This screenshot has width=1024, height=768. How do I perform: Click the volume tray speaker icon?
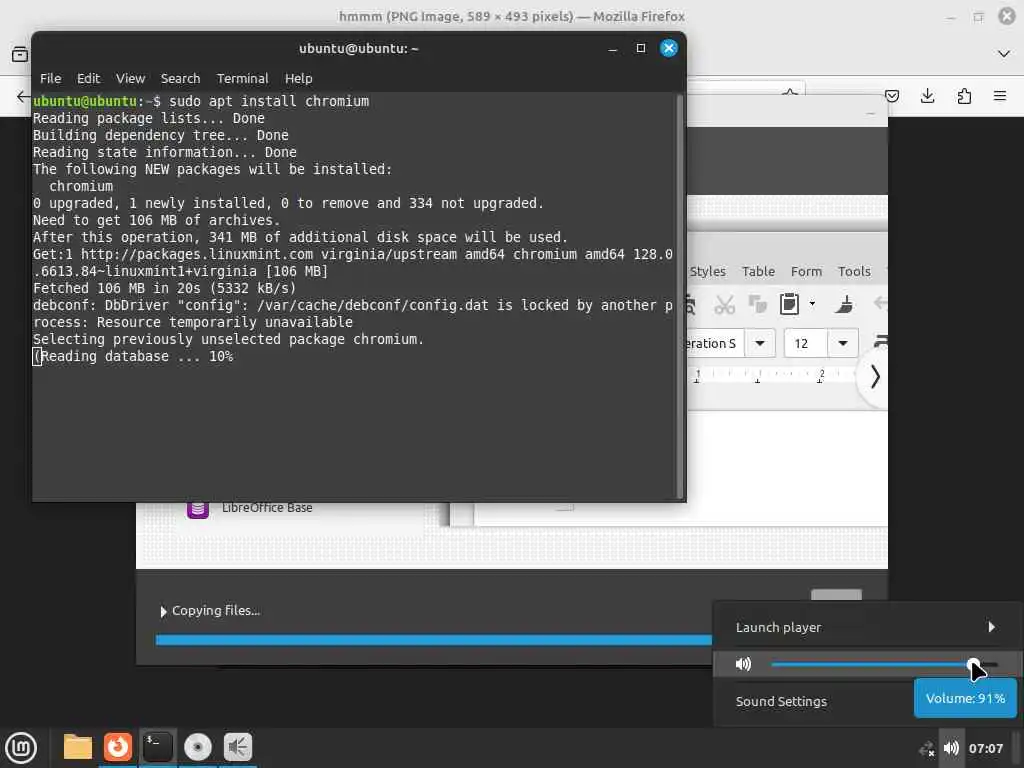coord(952,748)
